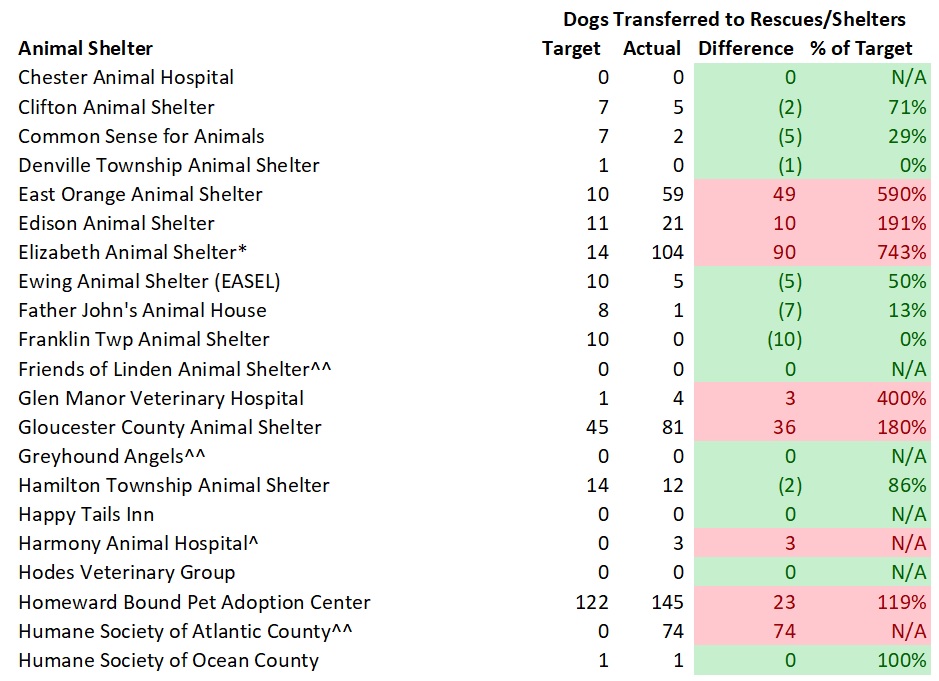The width and height of the screenshot is (939, 681).
Task: Select the East Orange Animal Shelter name
Action: pyautogui.click(x=140, y=194)
